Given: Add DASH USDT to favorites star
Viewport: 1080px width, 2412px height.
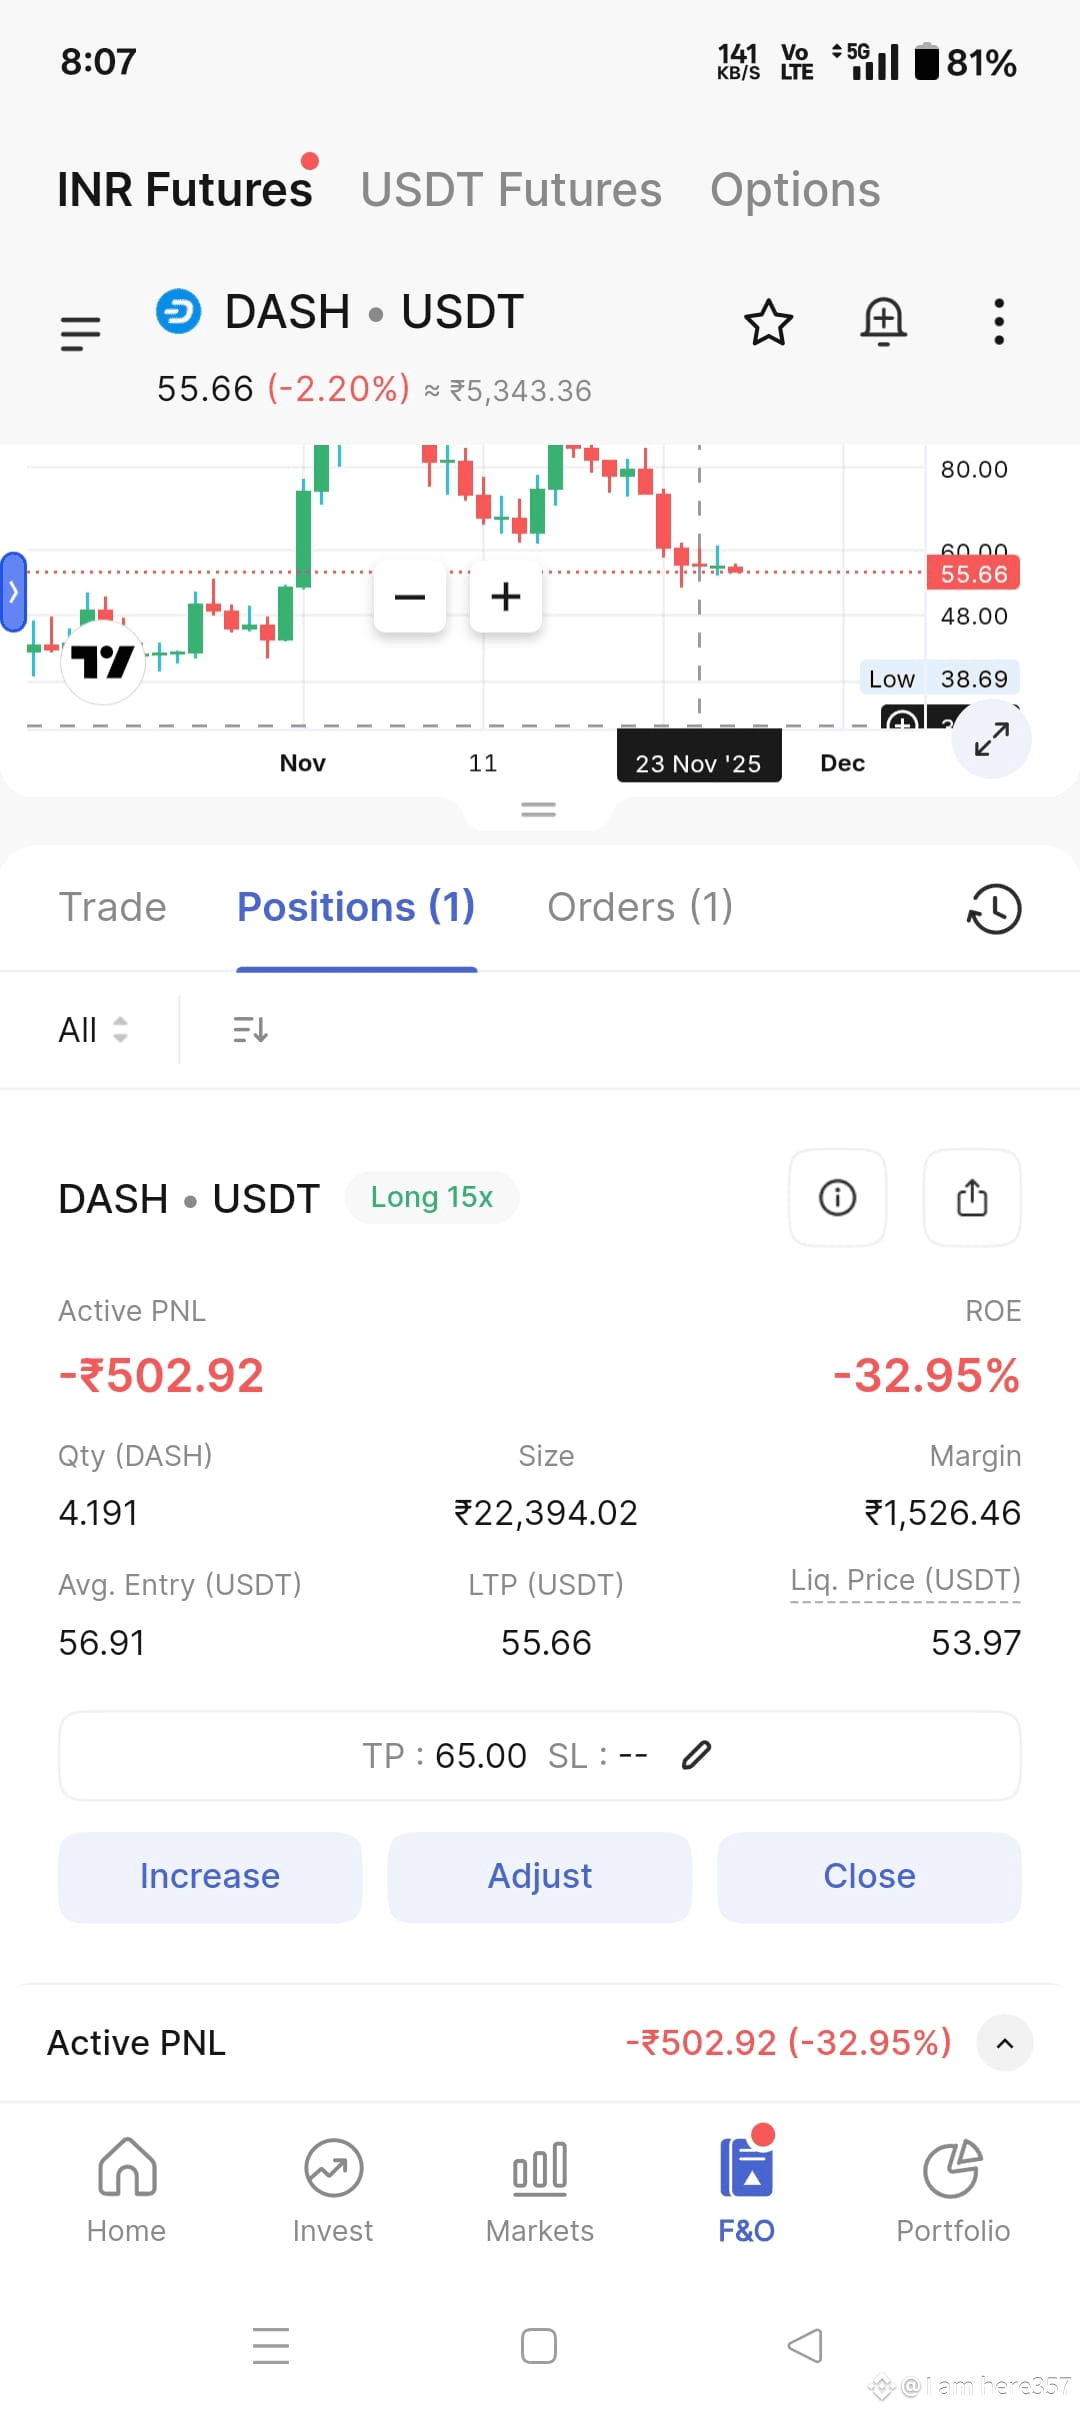Looking at the screenshot, I should pos(768,322).
